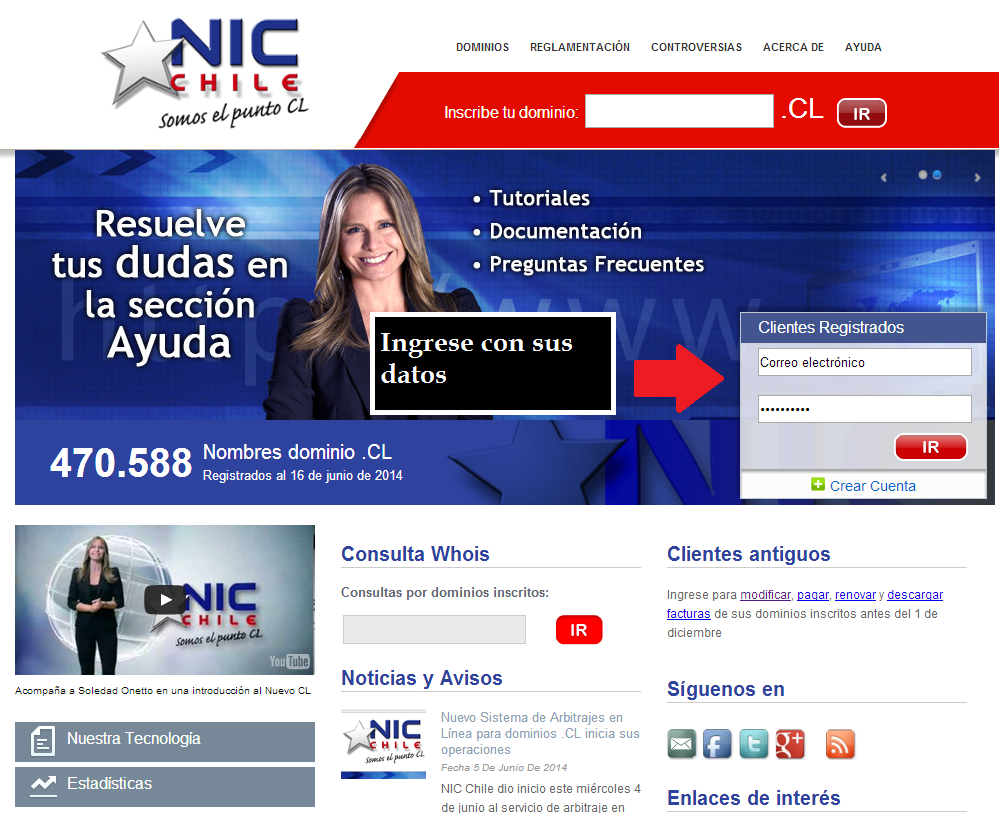The image size is (999, 813).
Task: Click the Fecha 5 De Junio De 2014 text
Action: tap(503, 768)
